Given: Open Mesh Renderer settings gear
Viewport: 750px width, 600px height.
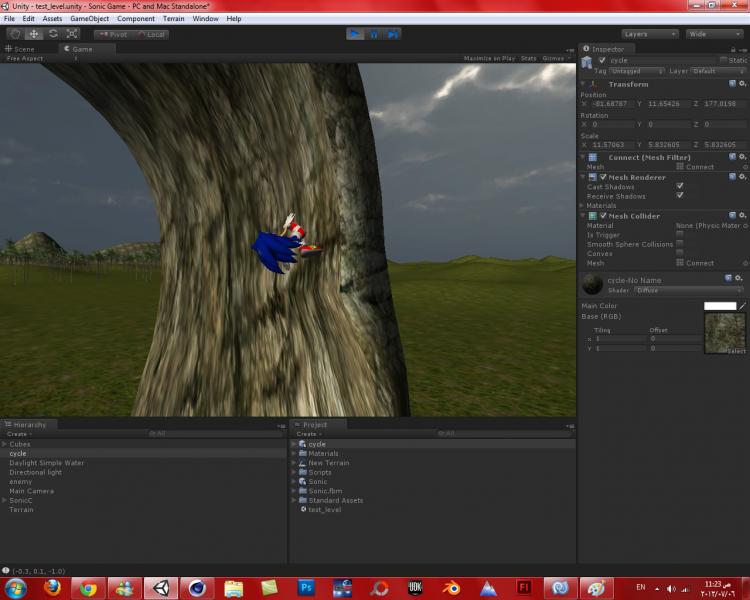Looking at the screenshot, I should pyautogui.click(x=742, y=177).
